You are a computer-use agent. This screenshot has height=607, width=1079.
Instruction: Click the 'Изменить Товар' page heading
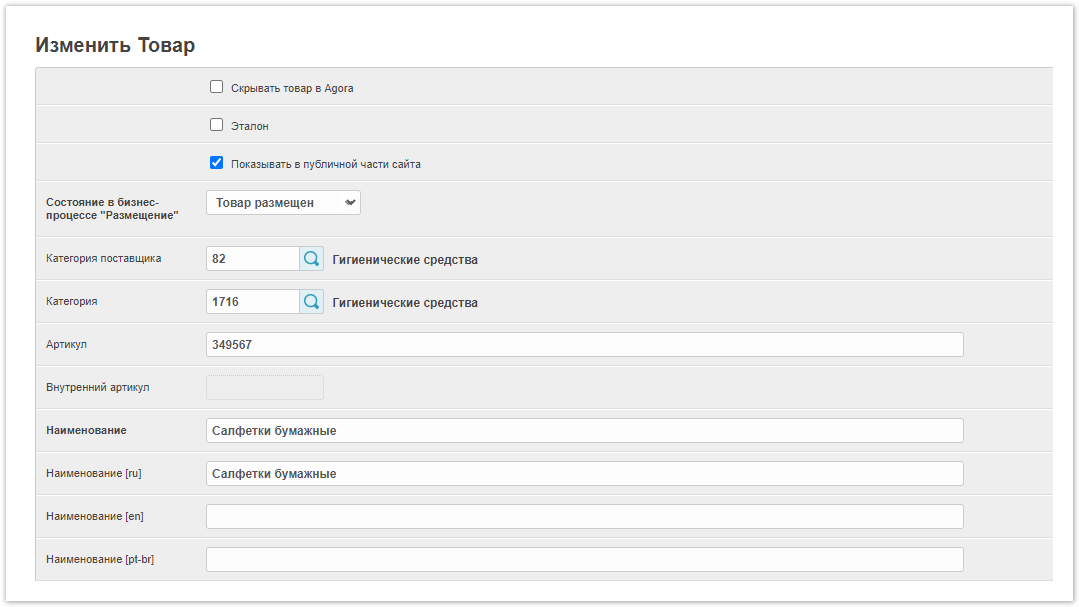click(x=115, y=45)
